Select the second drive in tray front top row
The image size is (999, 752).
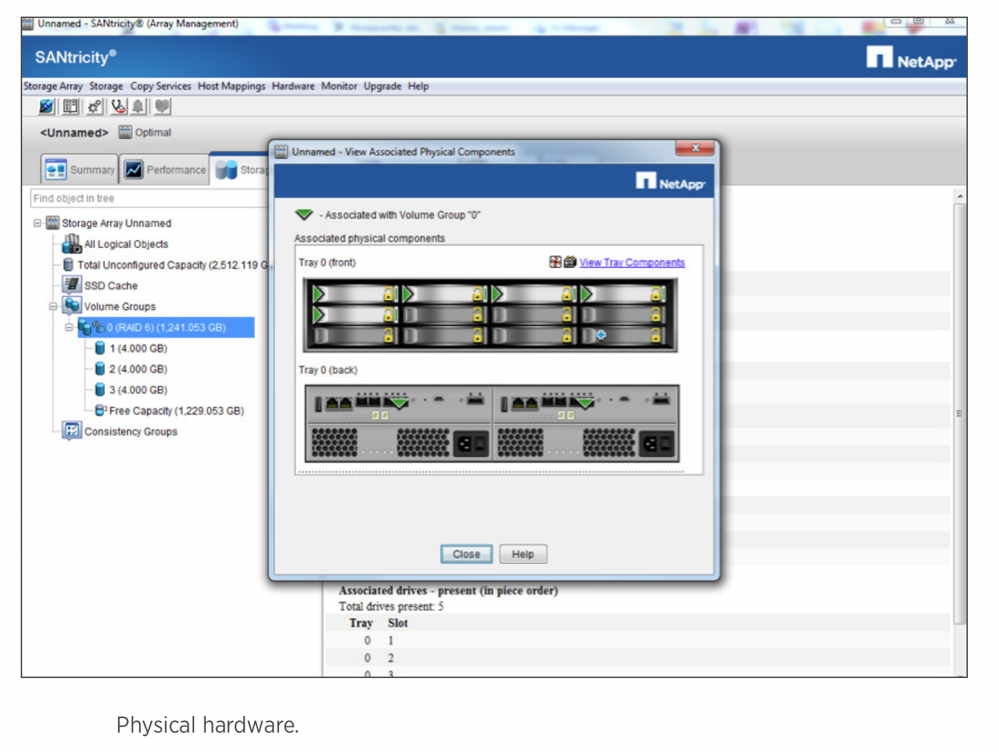[x=444, y=294]
